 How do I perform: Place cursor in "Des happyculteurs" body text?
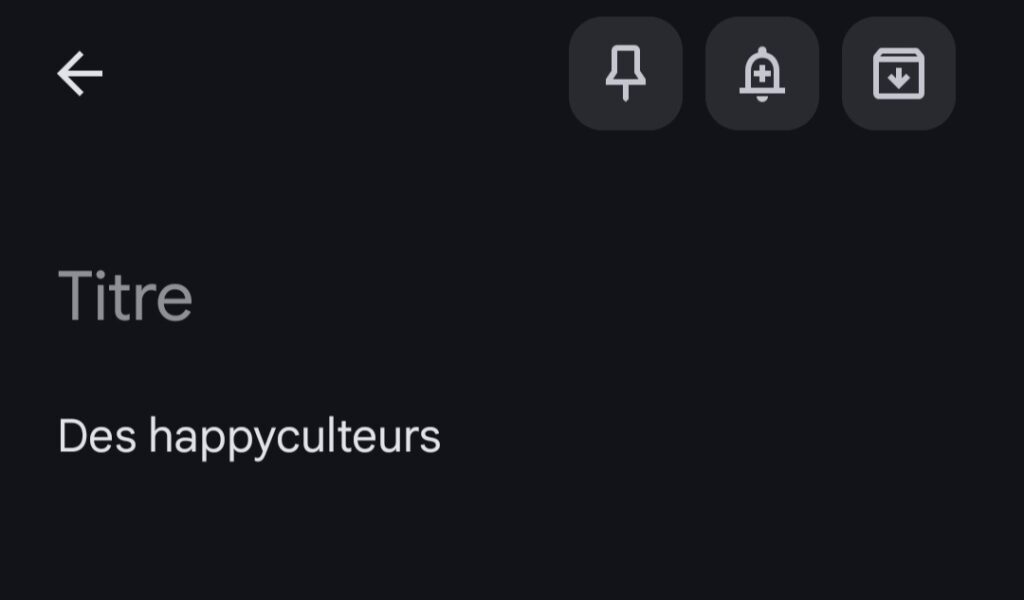click(249, 437)
